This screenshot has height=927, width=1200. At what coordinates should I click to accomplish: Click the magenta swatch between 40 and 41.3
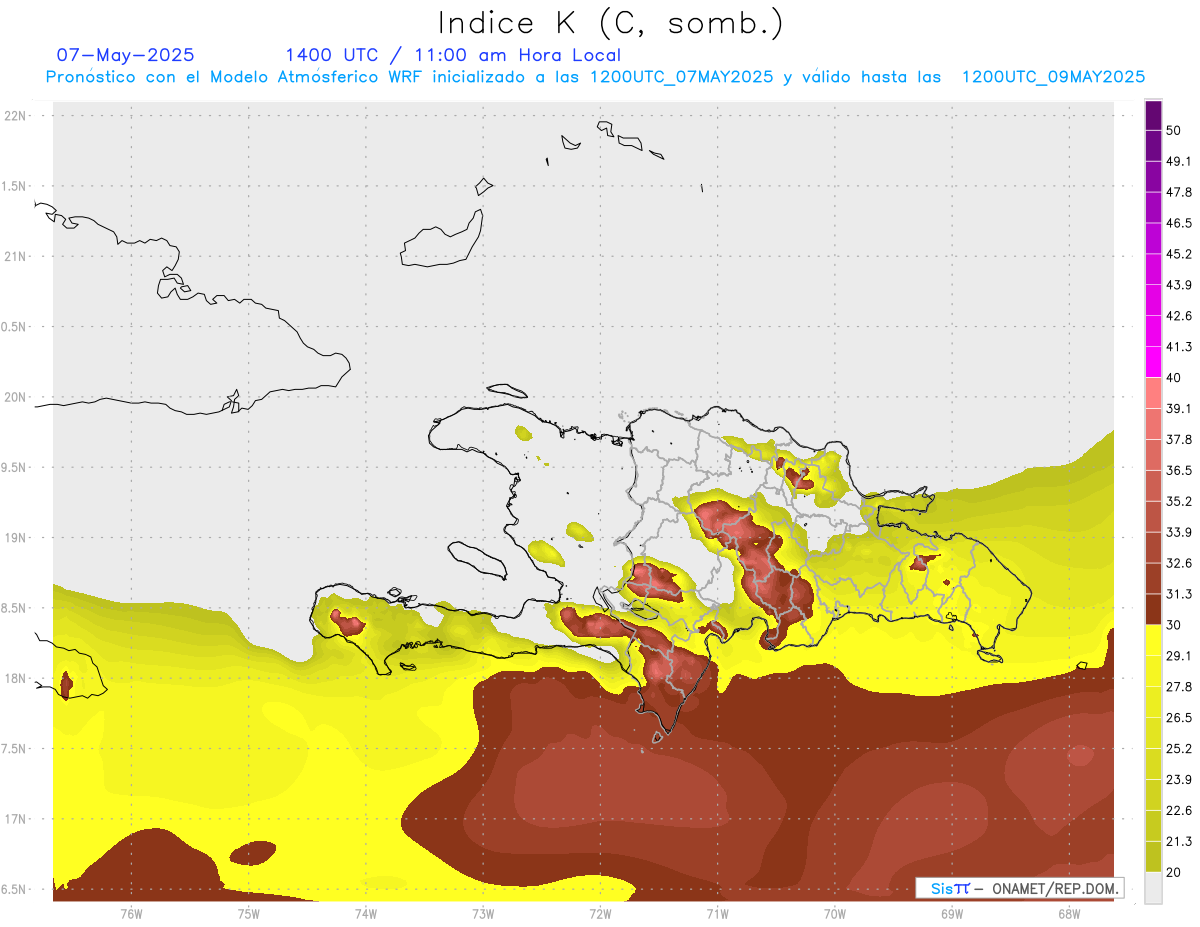click(x=1153, y=363)
